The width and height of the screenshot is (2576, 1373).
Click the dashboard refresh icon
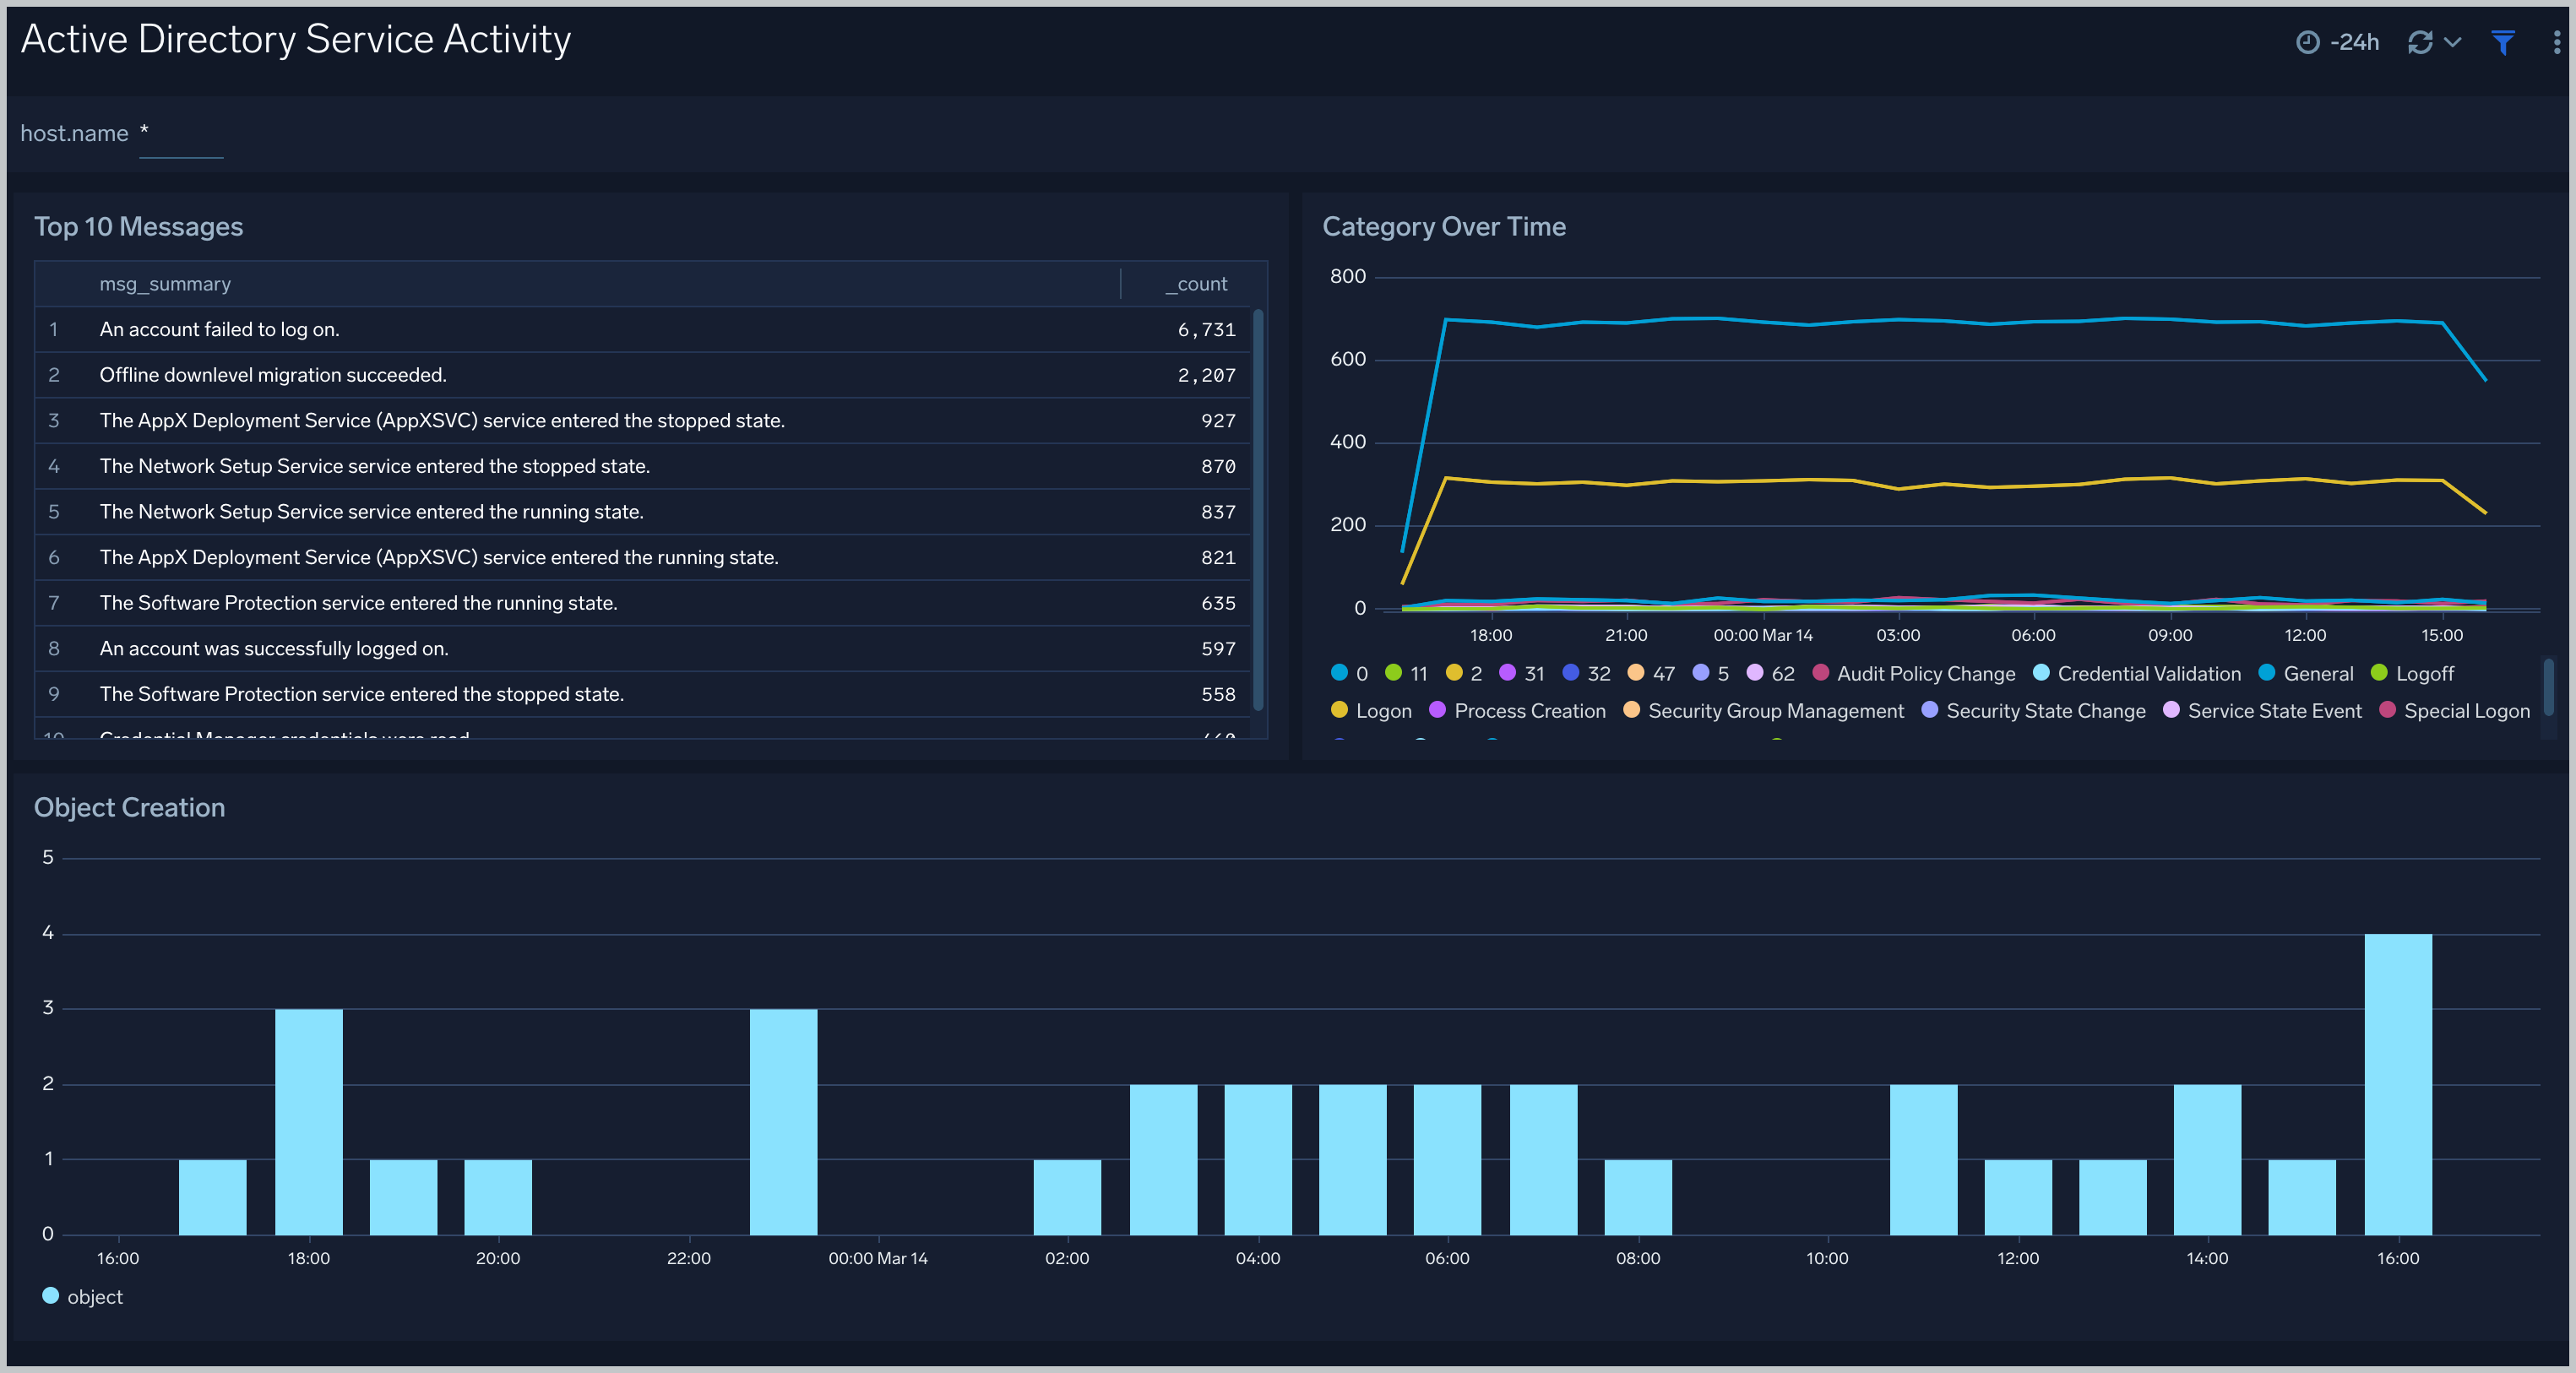coord(2420,42)
